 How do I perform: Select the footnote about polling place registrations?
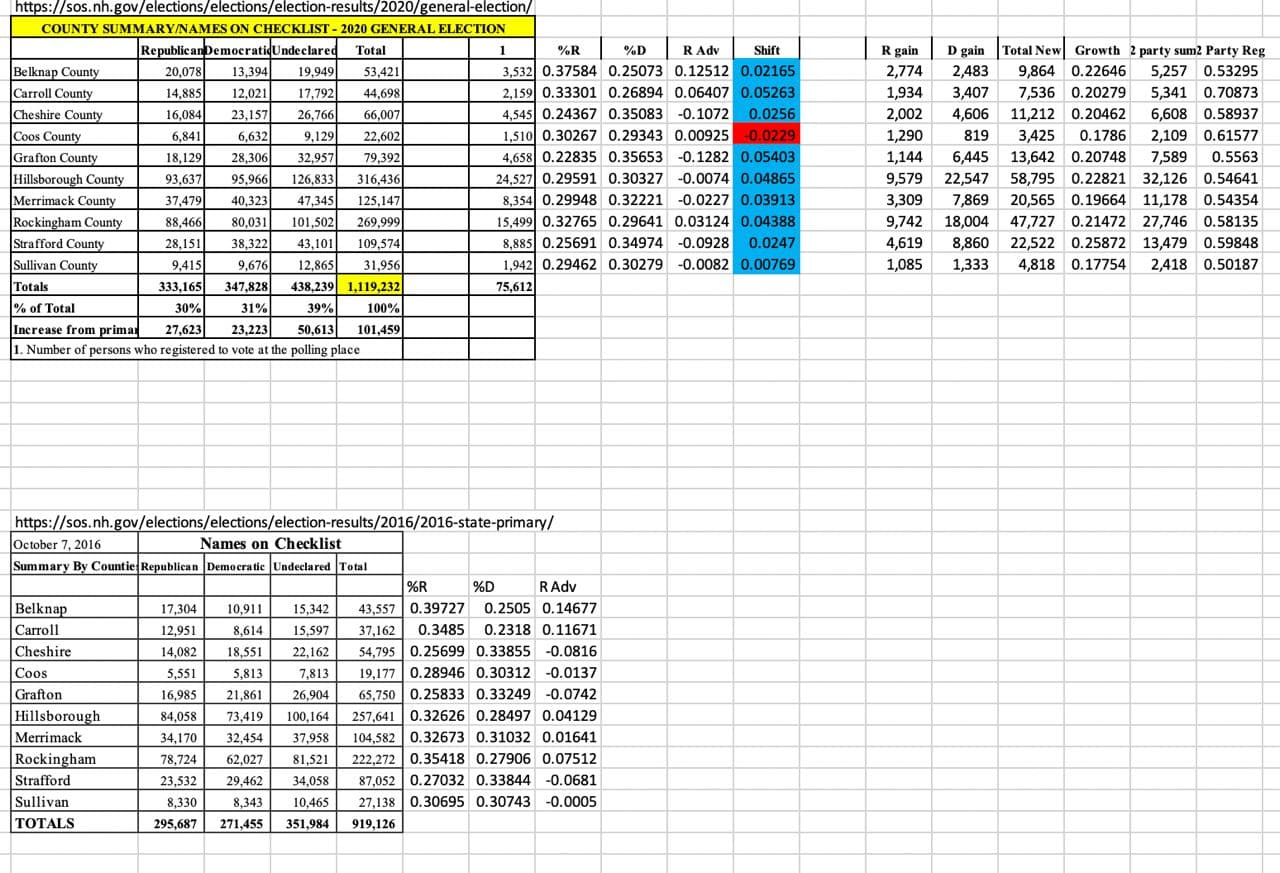tap(186, 350)
